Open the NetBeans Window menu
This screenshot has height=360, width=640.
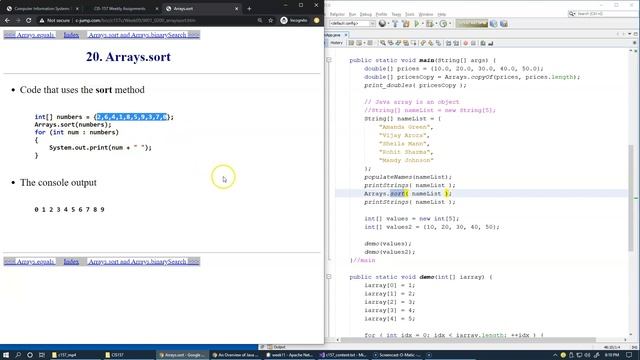pos(426,14)
